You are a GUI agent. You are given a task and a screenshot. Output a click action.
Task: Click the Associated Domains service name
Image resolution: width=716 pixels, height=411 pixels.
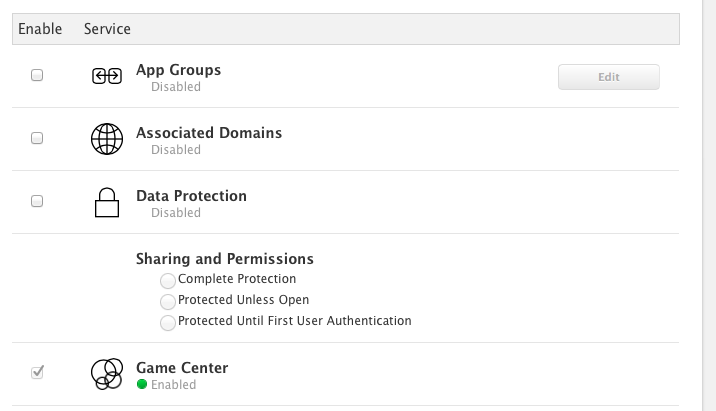[208, 133]
